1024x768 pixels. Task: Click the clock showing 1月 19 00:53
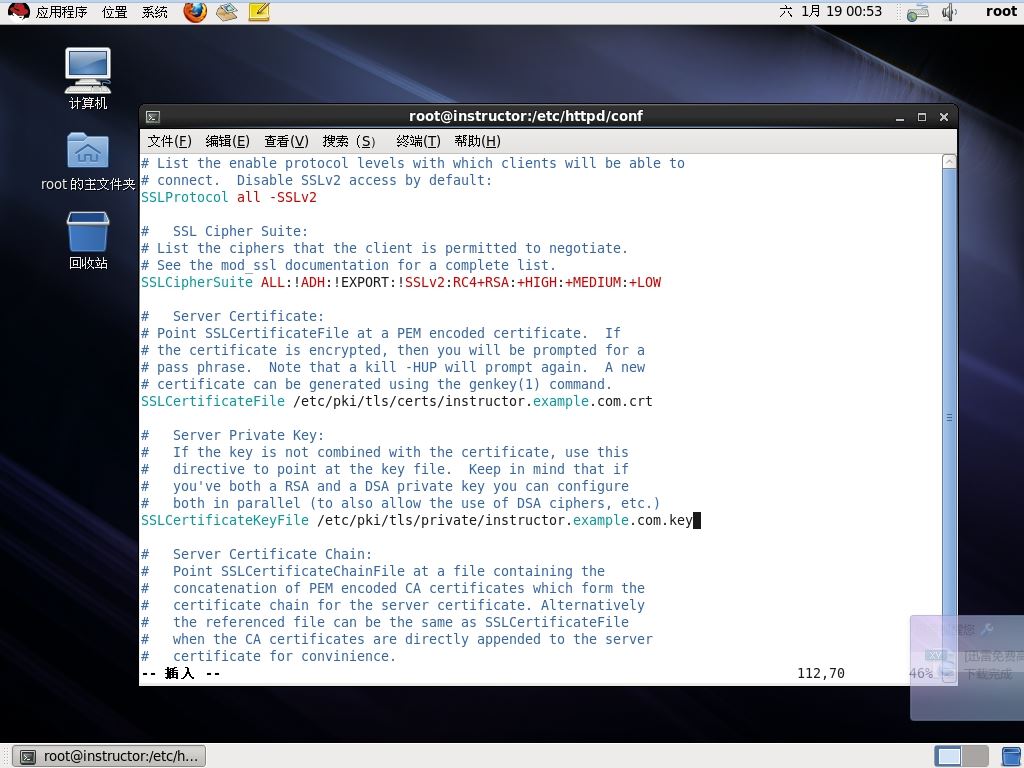click(831, 12)
